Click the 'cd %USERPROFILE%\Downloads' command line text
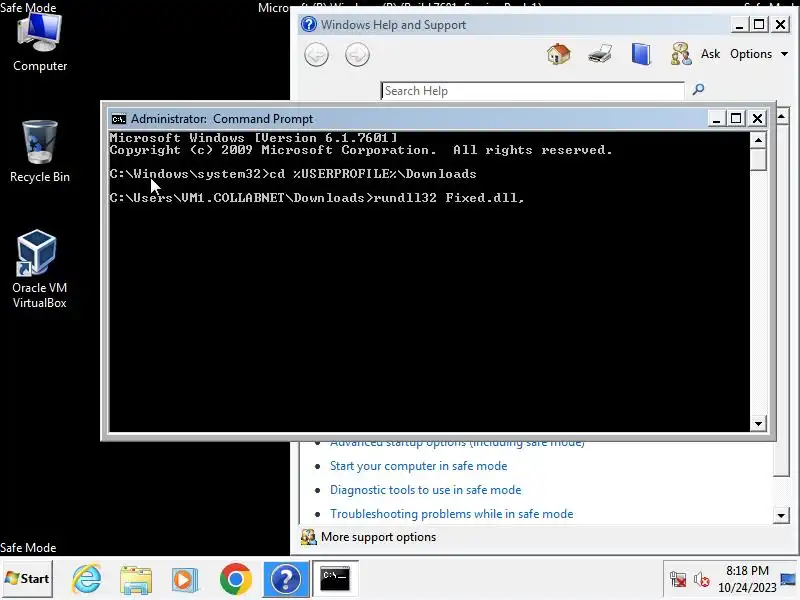The image size is (800, 600). click(373, 174)
